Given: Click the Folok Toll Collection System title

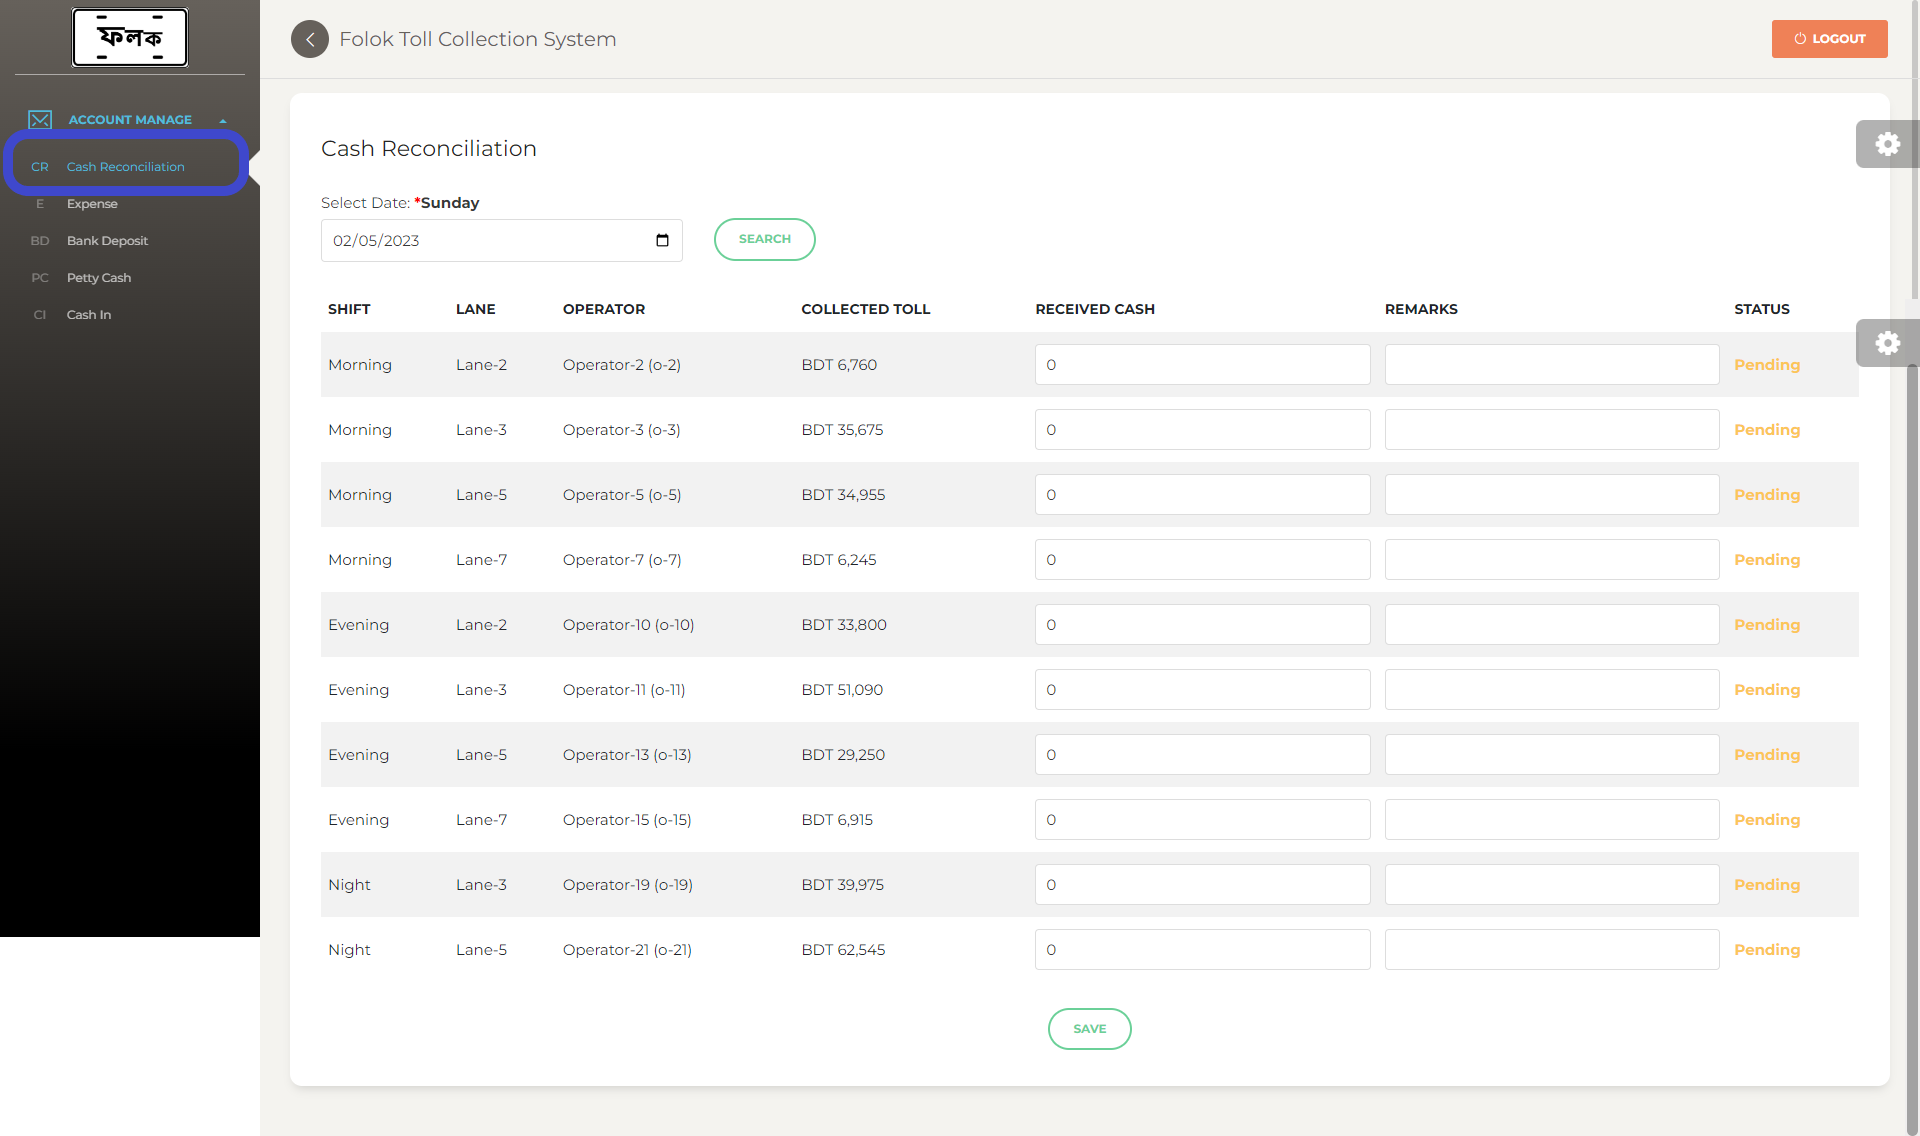Looking at the screenshot, I should 477,39.
